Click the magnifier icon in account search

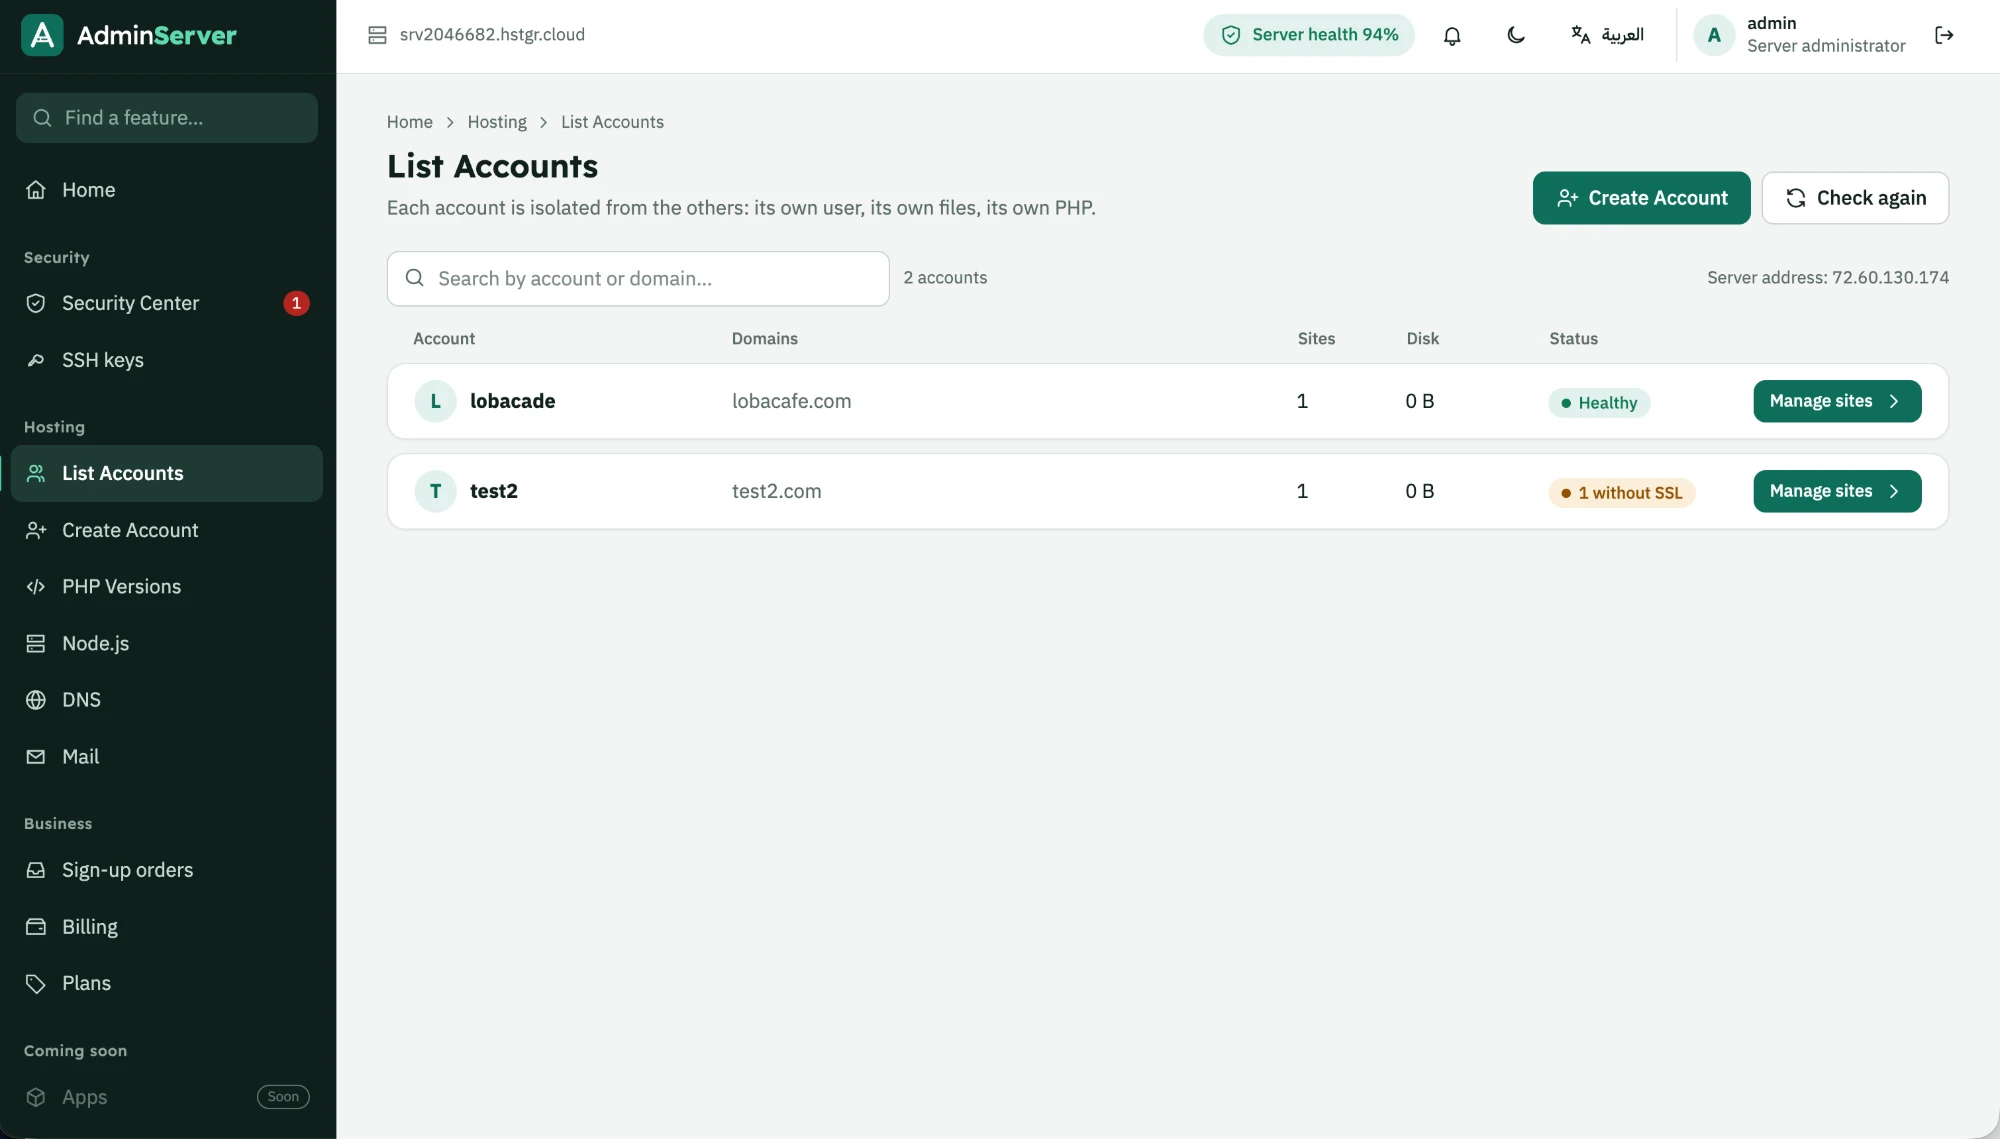click(414, 278)
